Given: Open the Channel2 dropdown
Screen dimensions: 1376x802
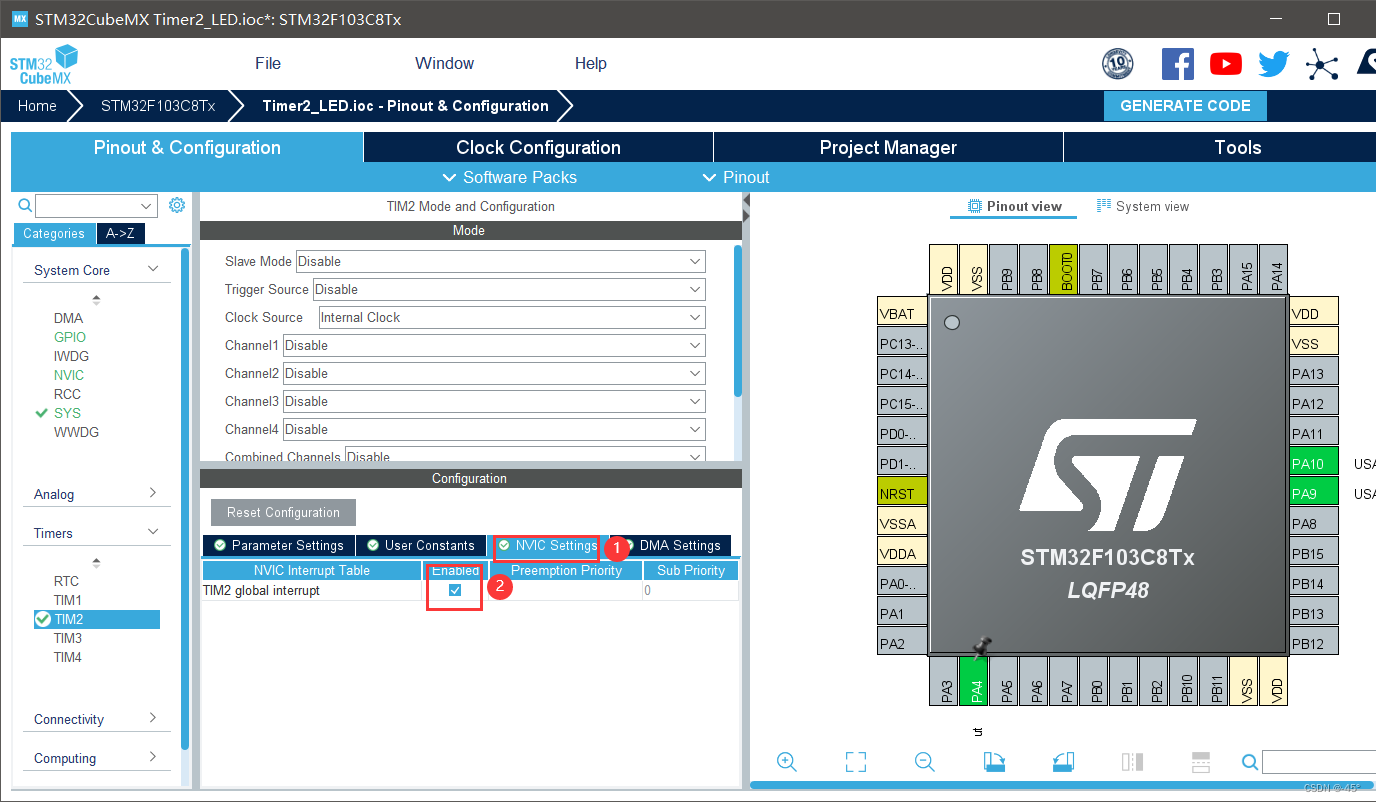Looking at the screenshot, I should point(494,373).
